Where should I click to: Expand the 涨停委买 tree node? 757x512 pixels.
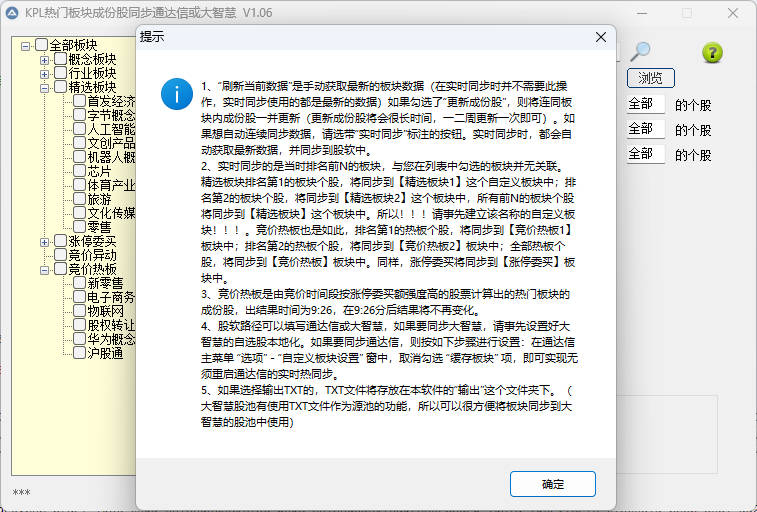pos(44,241)
